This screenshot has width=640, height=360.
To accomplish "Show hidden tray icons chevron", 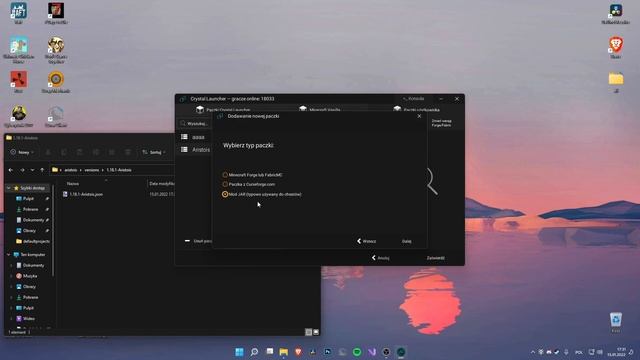I will tap(533, 352).
